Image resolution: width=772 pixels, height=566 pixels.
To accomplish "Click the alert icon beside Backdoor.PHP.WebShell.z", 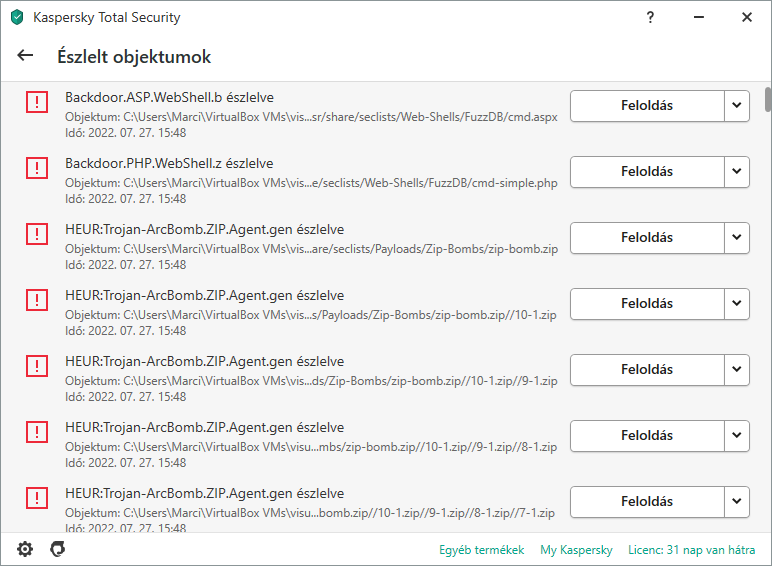I will (37, 168).
